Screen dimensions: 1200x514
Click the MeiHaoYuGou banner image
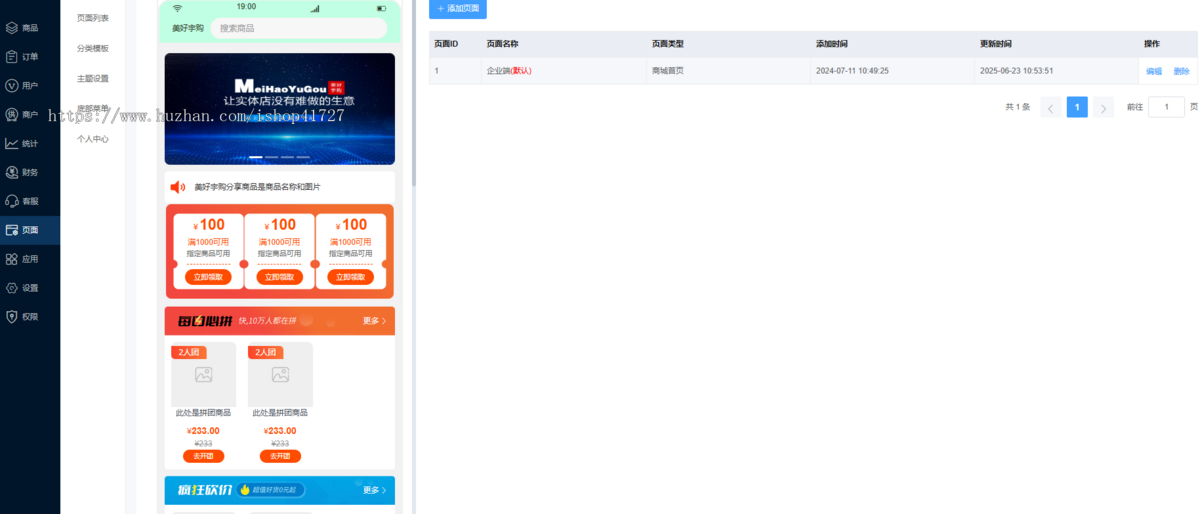280,109
